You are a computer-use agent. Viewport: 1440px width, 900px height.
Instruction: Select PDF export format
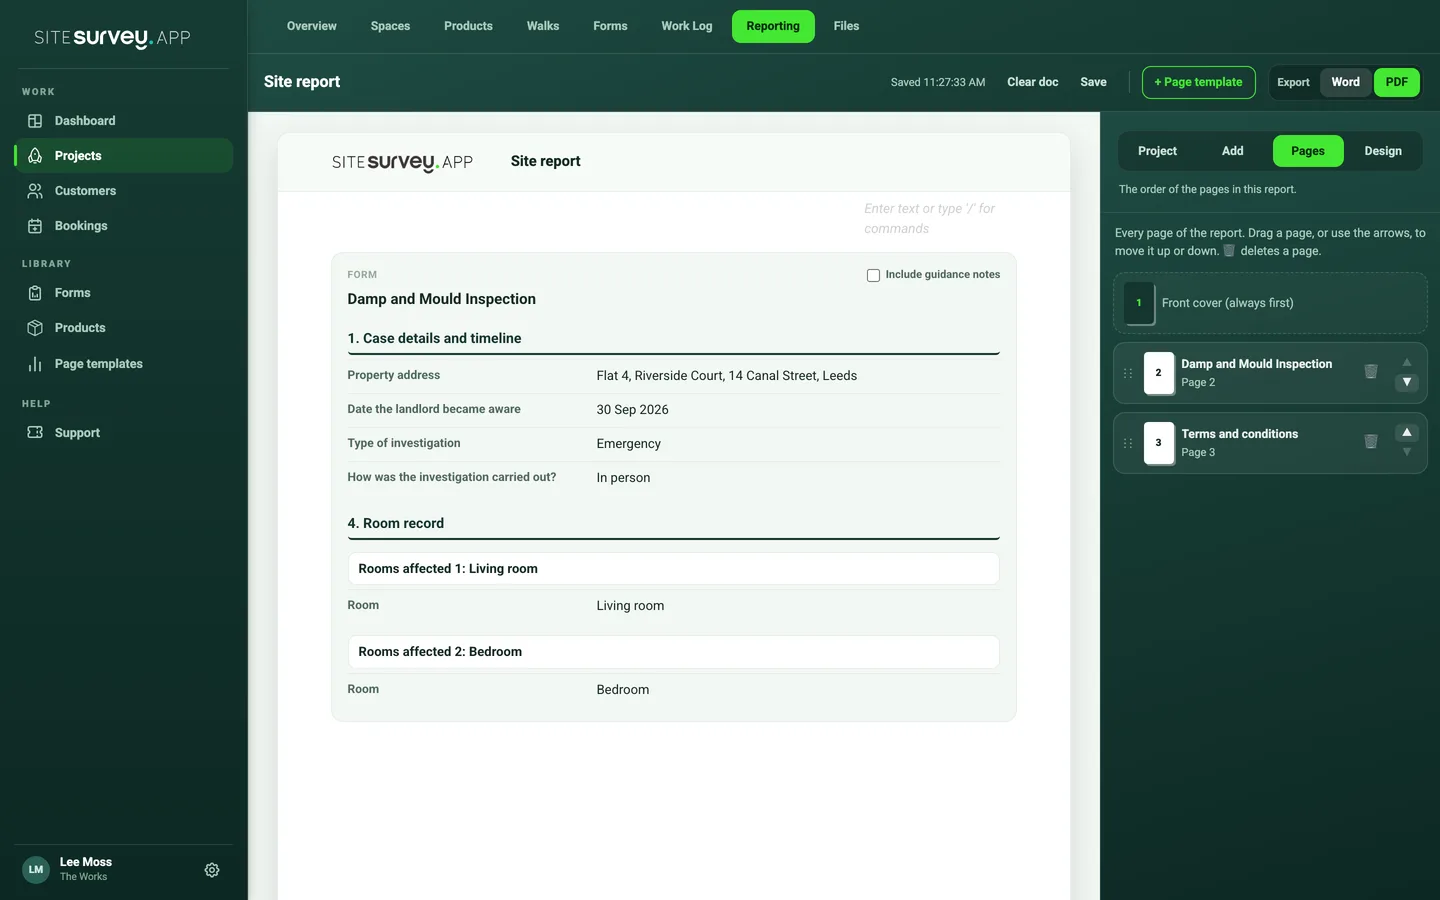point(1397,82)
